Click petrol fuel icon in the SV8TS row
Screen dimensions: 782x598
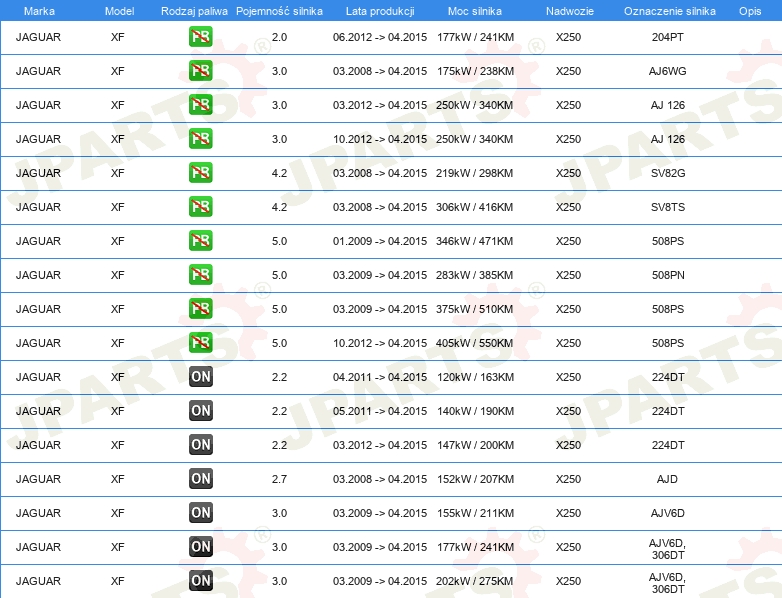tap(200, 206)
